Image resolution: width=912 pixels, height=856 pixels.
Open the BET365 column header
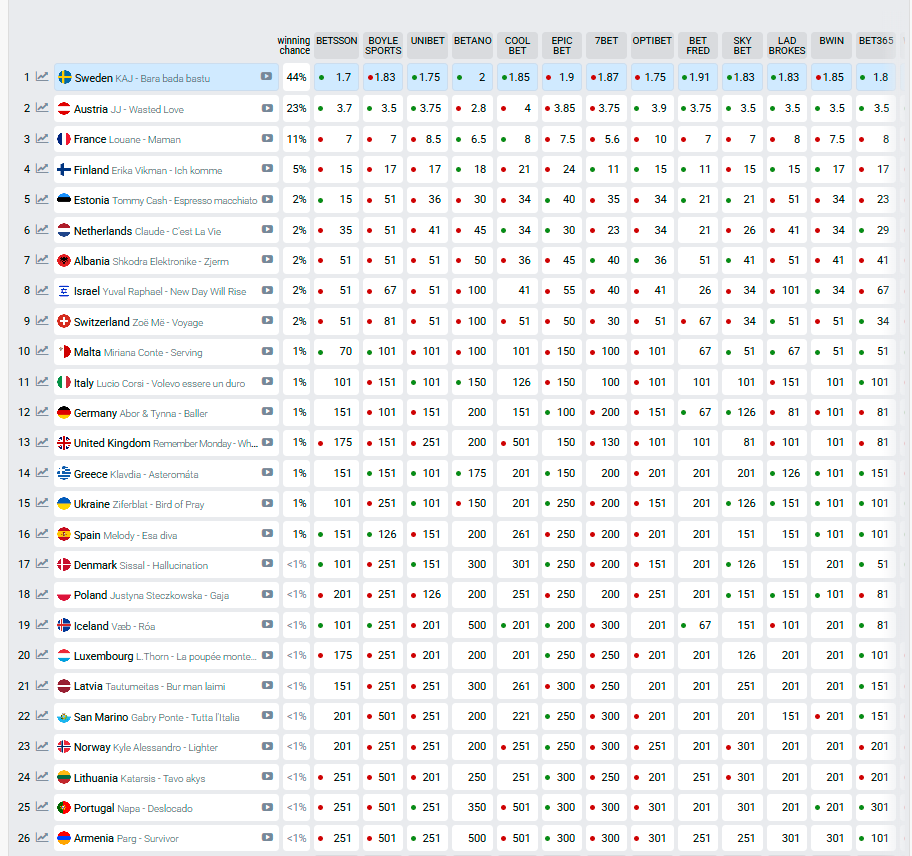point(876,45)
